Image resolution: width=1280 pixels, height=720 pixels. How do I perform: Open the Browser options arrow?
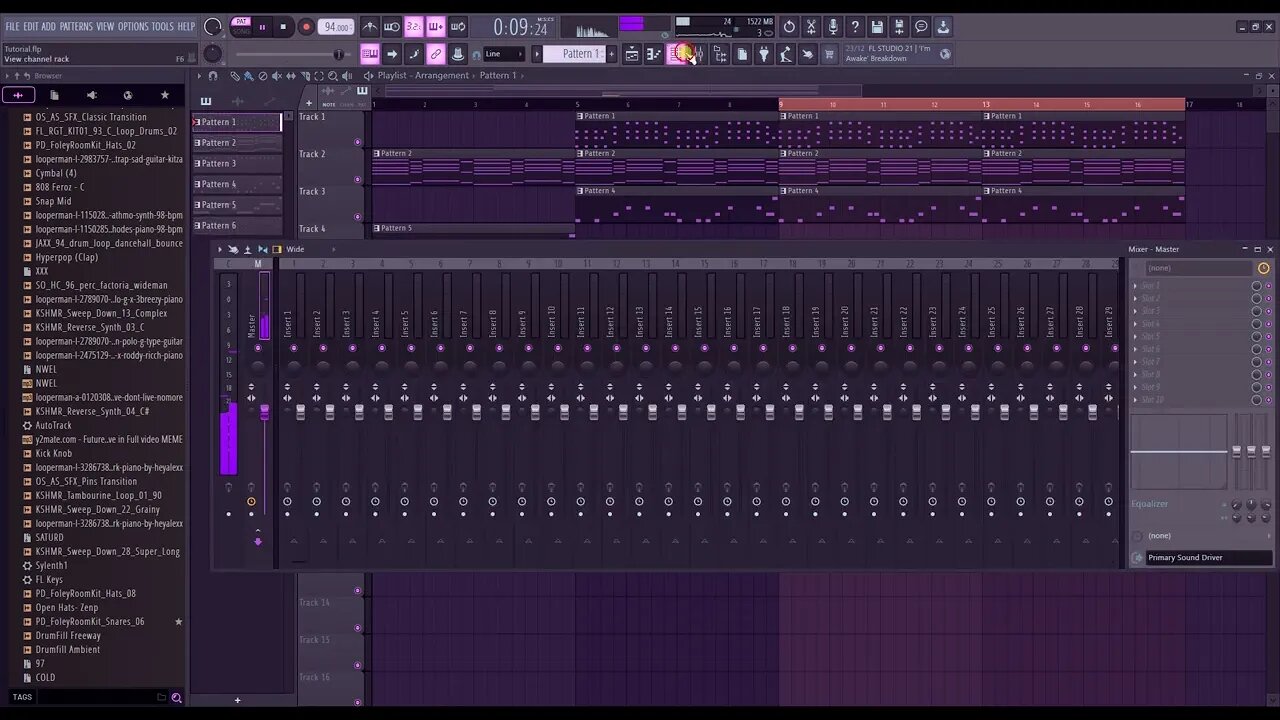click(9, 76)
